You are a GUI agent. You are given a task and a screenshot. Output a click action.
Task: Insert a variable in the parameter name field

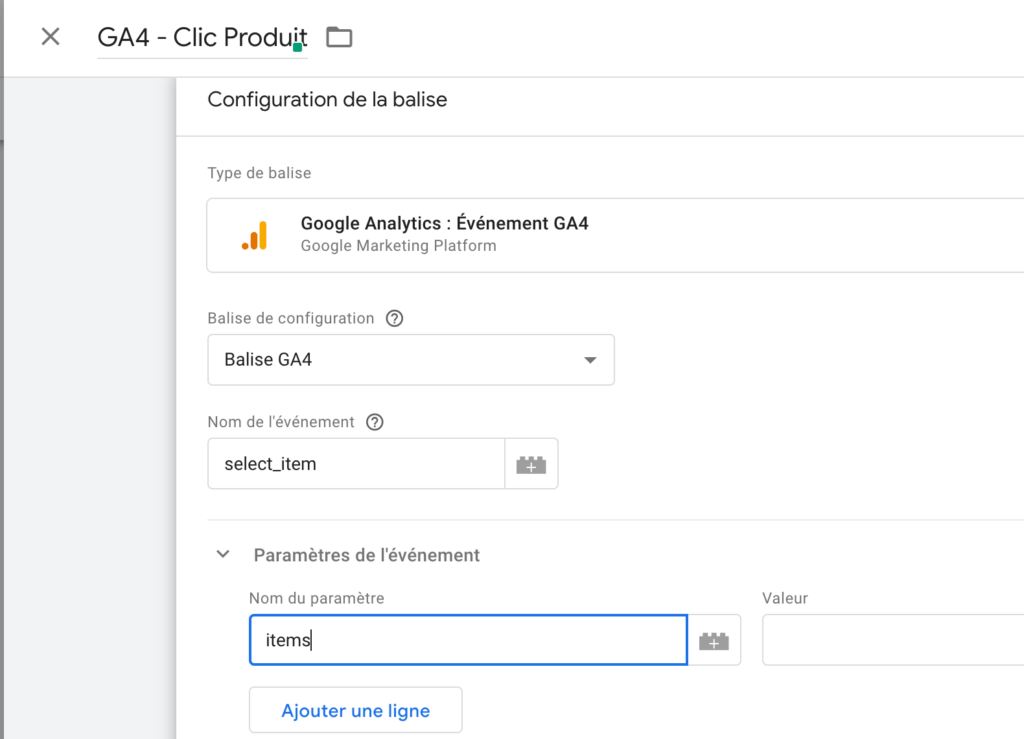pyautogui.click(x=714, y=640)
